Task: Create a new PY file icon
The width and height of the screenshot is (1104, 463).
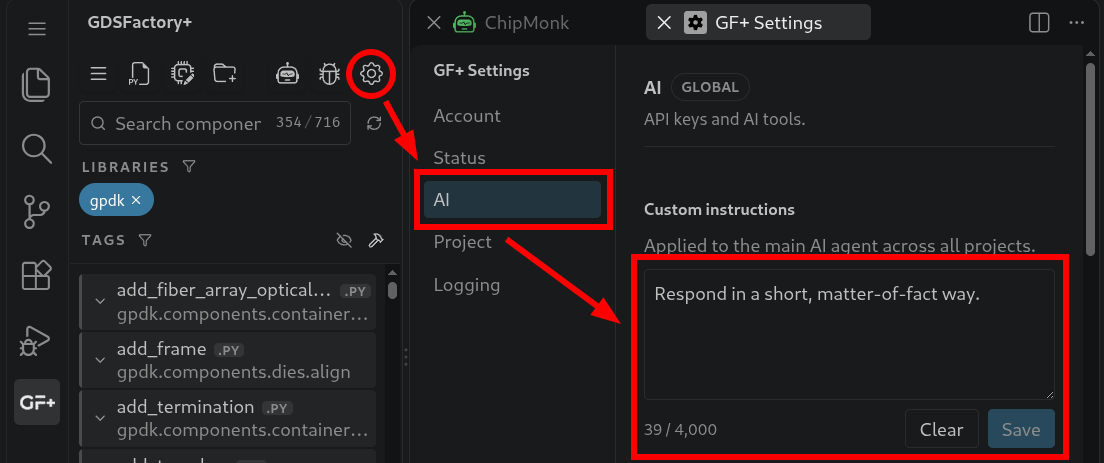Action: pyautogui.click(x=139, y=74)
